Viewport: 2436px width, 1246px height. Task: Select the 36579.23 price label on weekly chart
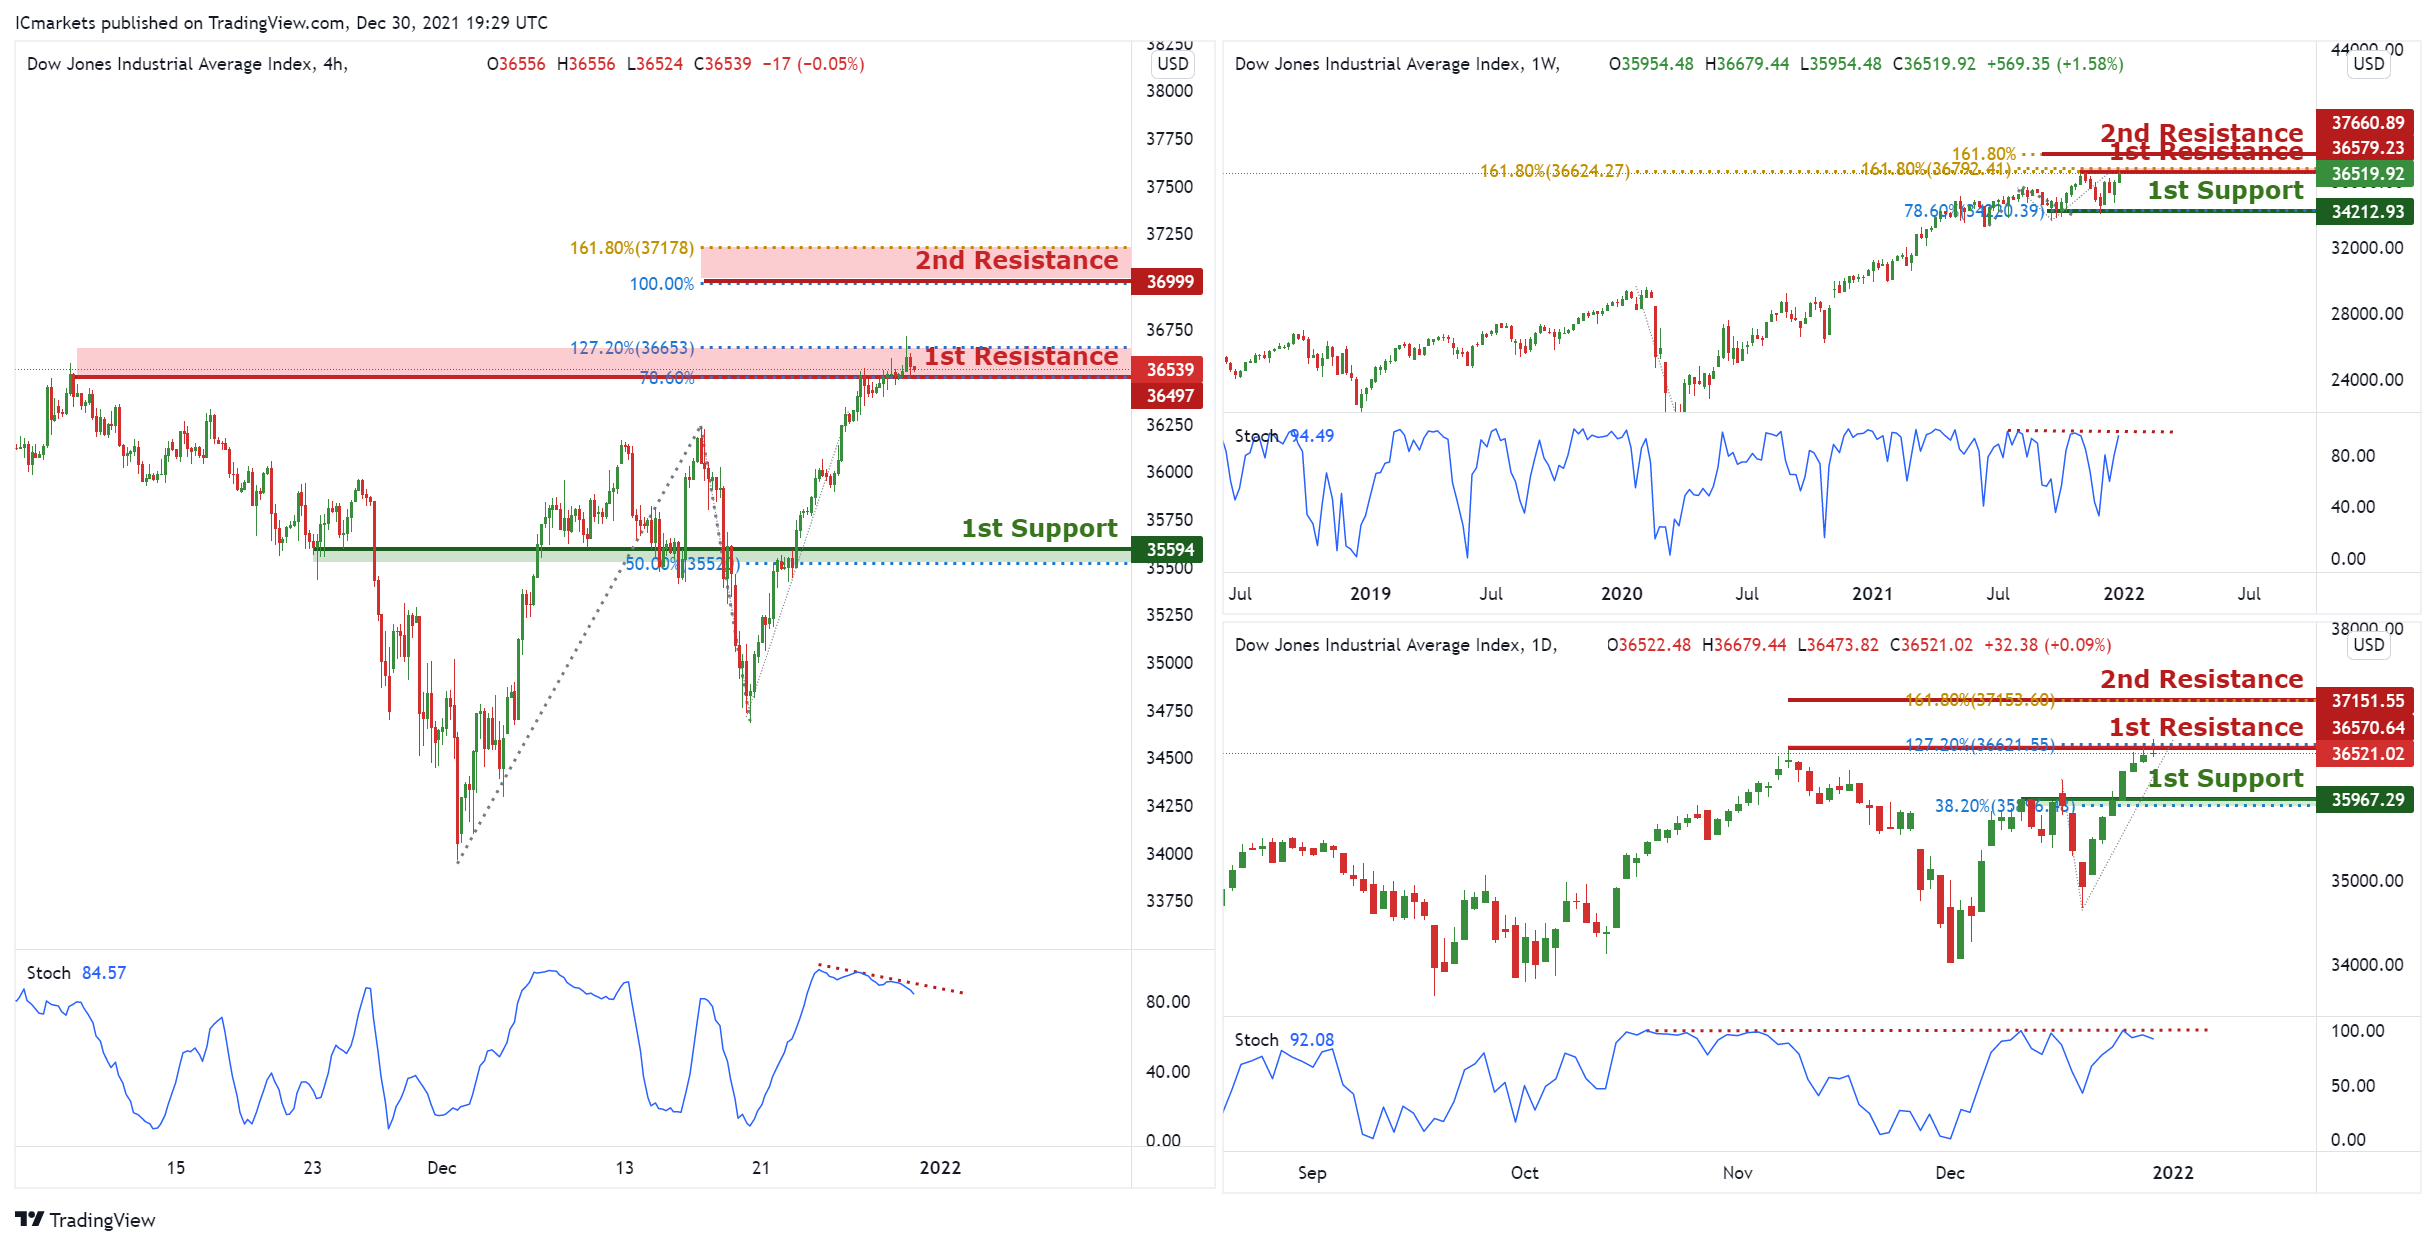pyautogui.click(x=2367, y=148)
